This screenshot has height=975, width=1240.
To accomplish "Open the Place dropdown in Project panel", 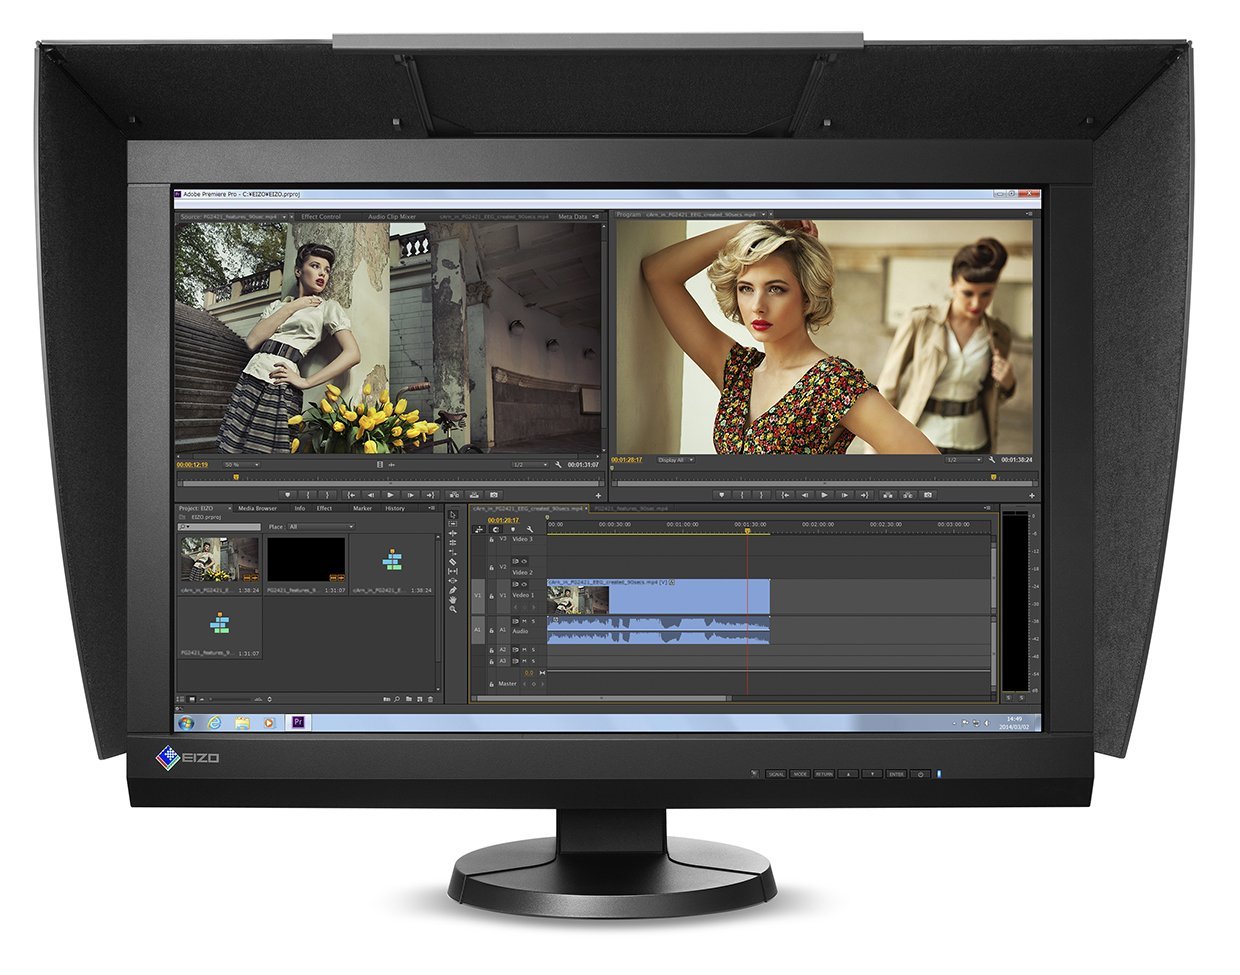I will point(321,526).
